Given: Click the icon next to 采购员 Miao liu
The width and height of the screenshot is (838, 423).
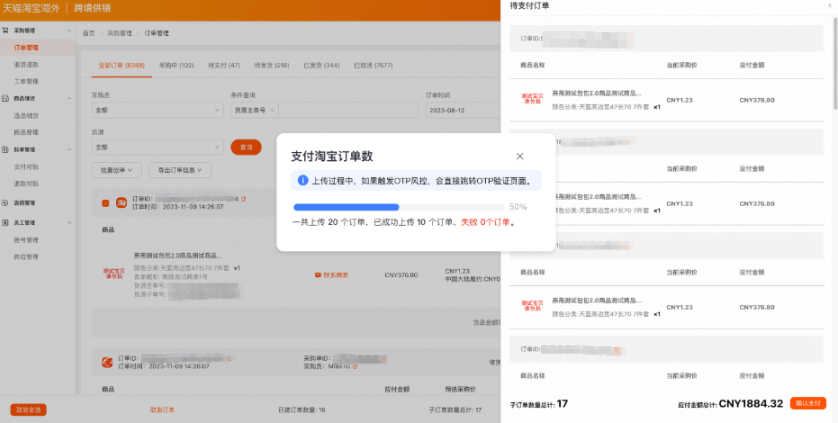Looking at the screenshot, I should click(354, 367).
